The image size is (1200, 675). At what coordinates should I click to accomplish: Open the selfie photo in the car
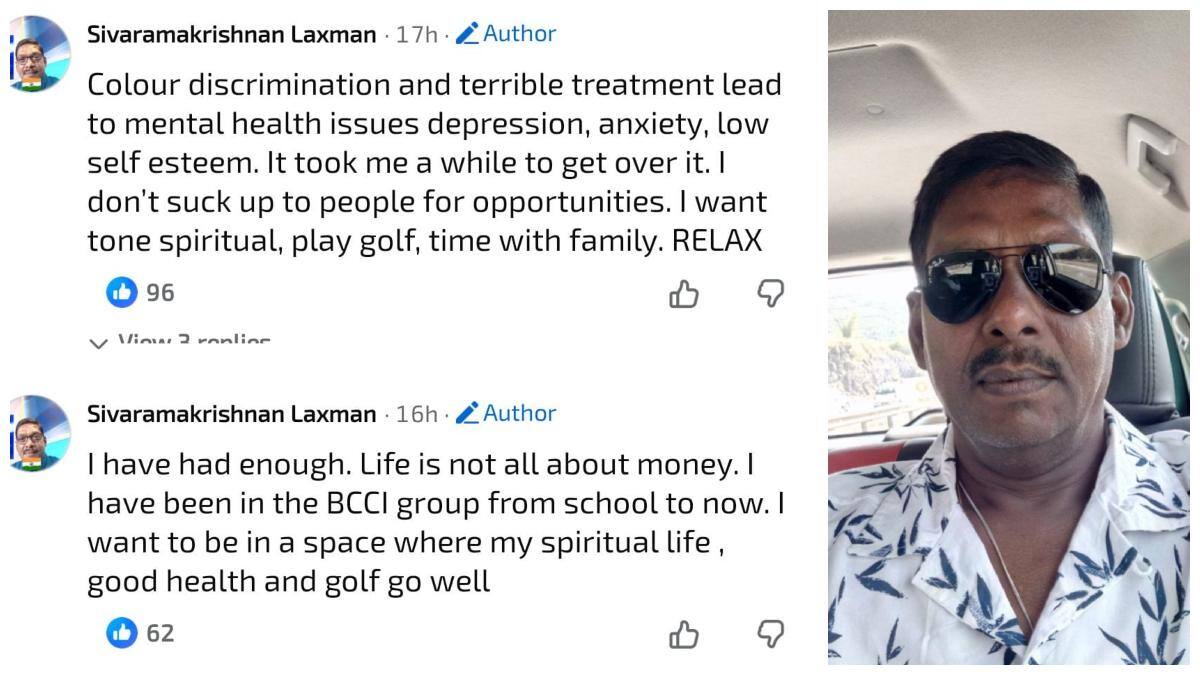(x=1008, y=337)
